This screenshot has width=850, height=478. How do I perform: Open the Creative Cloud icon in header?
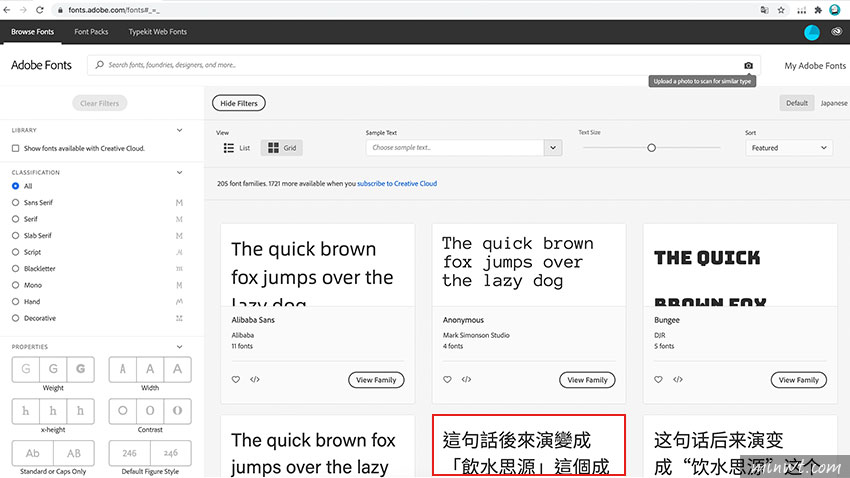tap(836, 32)
